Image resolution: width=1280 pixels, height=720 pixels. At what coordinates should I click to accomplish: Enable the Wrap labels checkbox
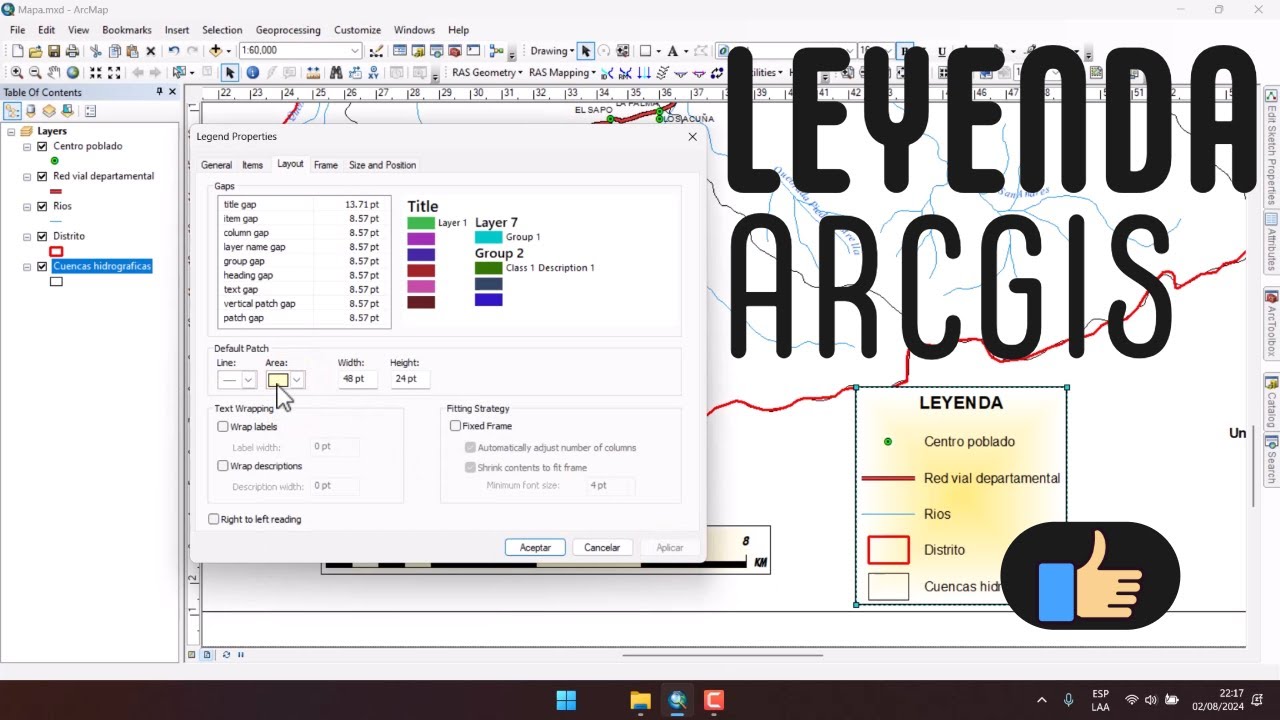(x=223, y=427)
